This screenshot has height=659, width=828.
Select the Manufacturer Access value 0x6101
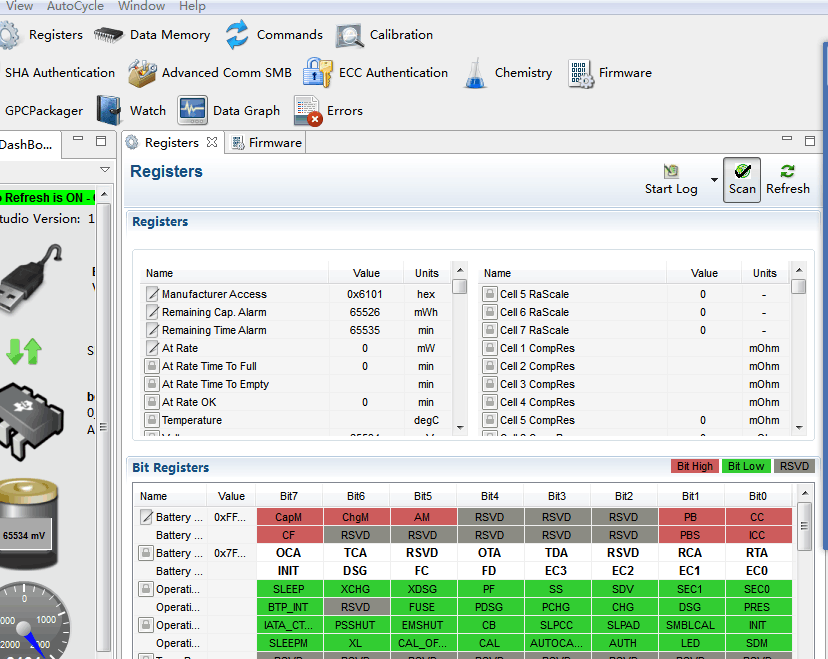(x=364, y=294)
